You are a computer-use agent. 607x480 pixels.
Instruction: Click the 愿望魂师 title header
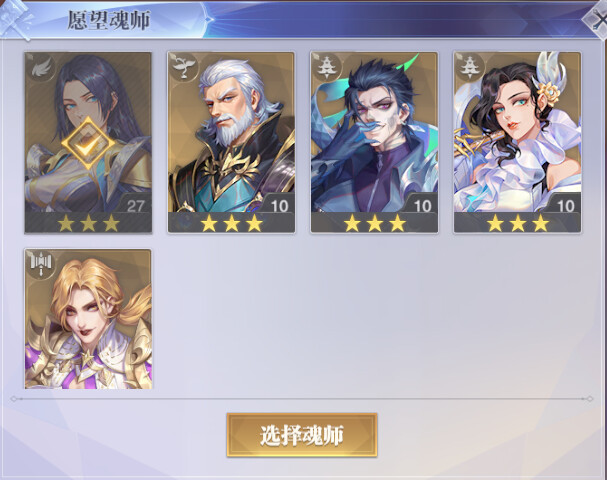pyautogui.click(x=109, y=20)
